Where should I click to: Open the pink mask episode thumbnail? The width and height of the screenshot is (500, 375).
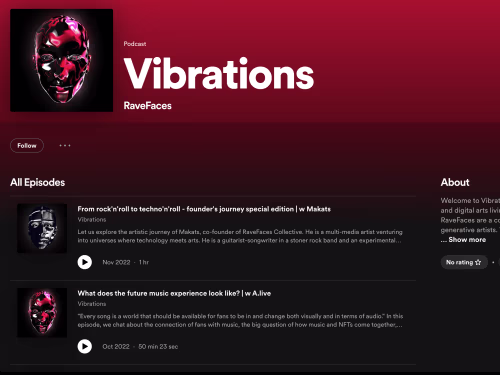[x=42, y=313]
